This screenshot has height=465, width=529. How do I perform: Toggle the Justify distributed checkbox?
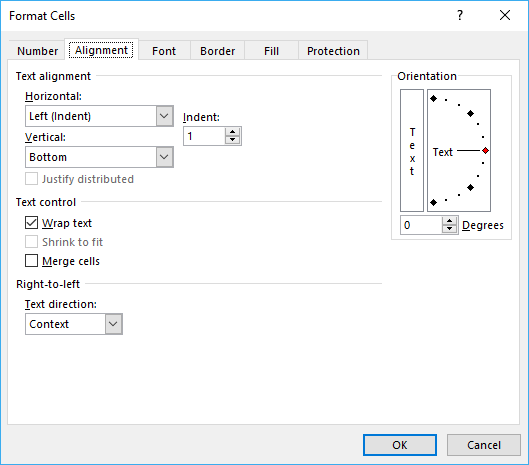click(31, 179)
